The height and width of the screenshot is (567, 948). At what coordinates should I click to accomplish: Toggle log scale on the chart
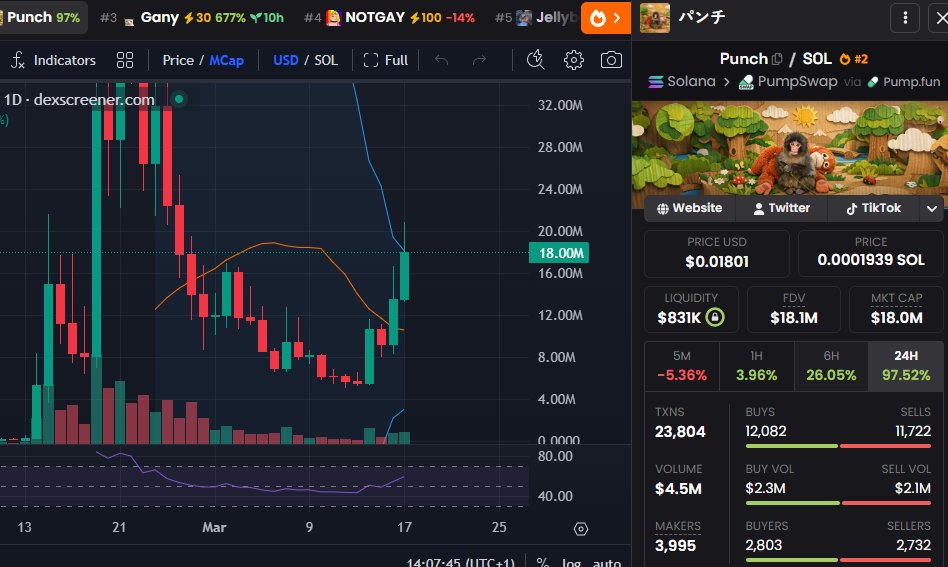click(571, 562)
